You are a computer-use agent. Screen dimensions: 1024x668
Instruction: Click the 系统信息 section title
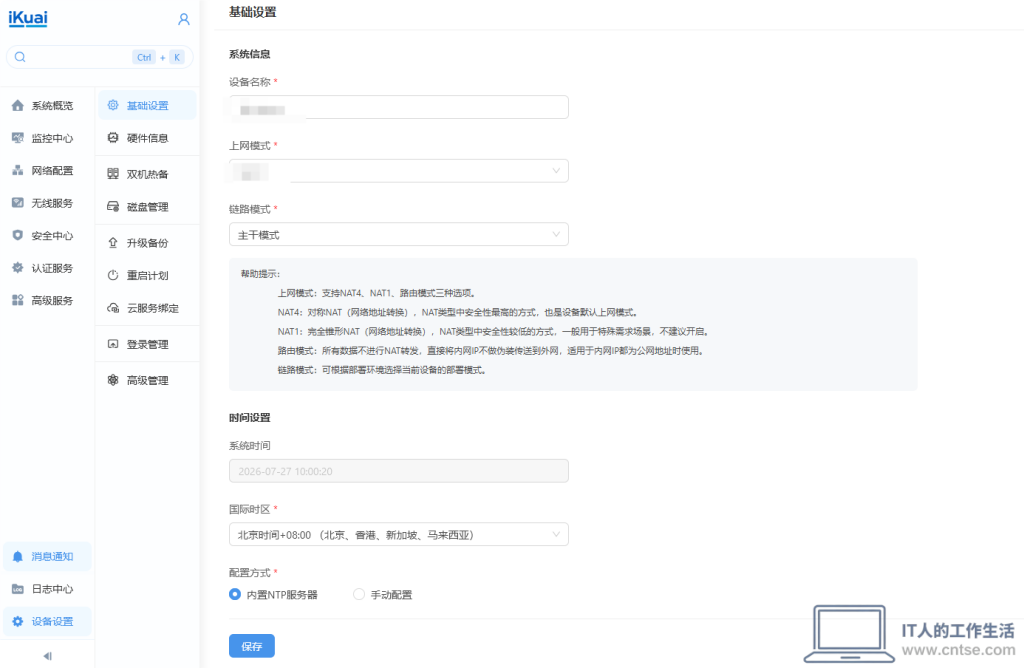[x=249, y=54]
